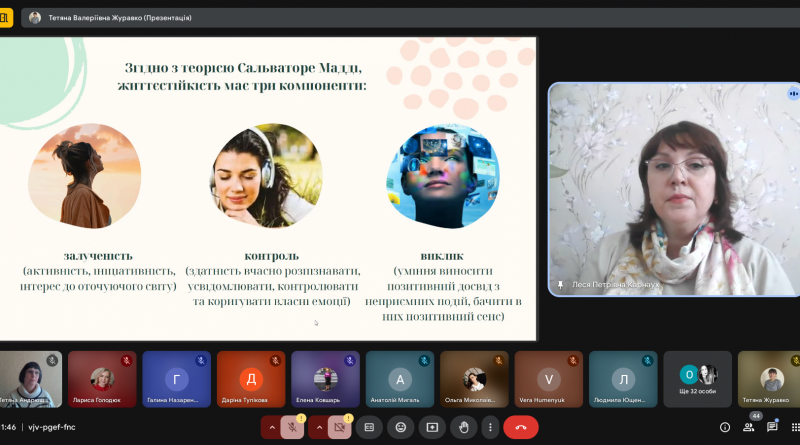Screen dimensions: 800x445
Task: Click the 'Ще 32 особи' tile
Action: click(x=697, y=379)
